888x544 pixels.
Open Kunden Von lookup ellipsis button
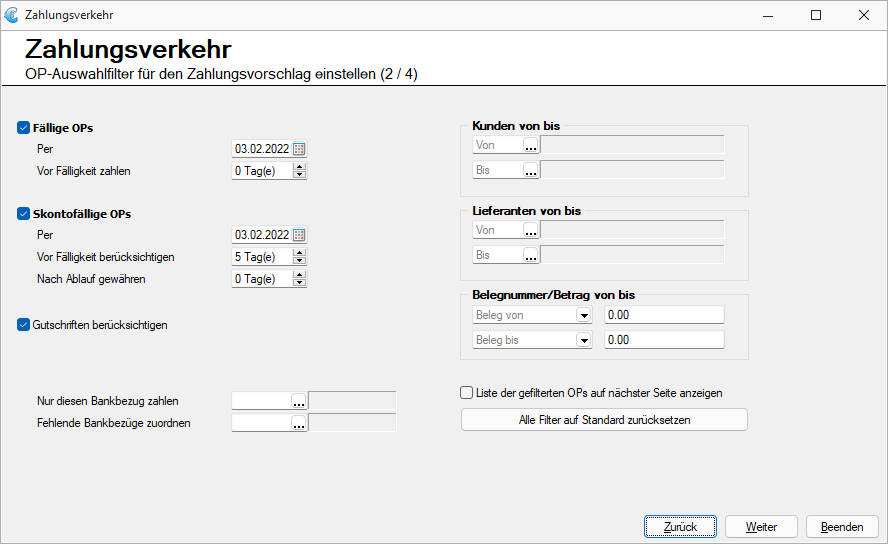point(531,145)
